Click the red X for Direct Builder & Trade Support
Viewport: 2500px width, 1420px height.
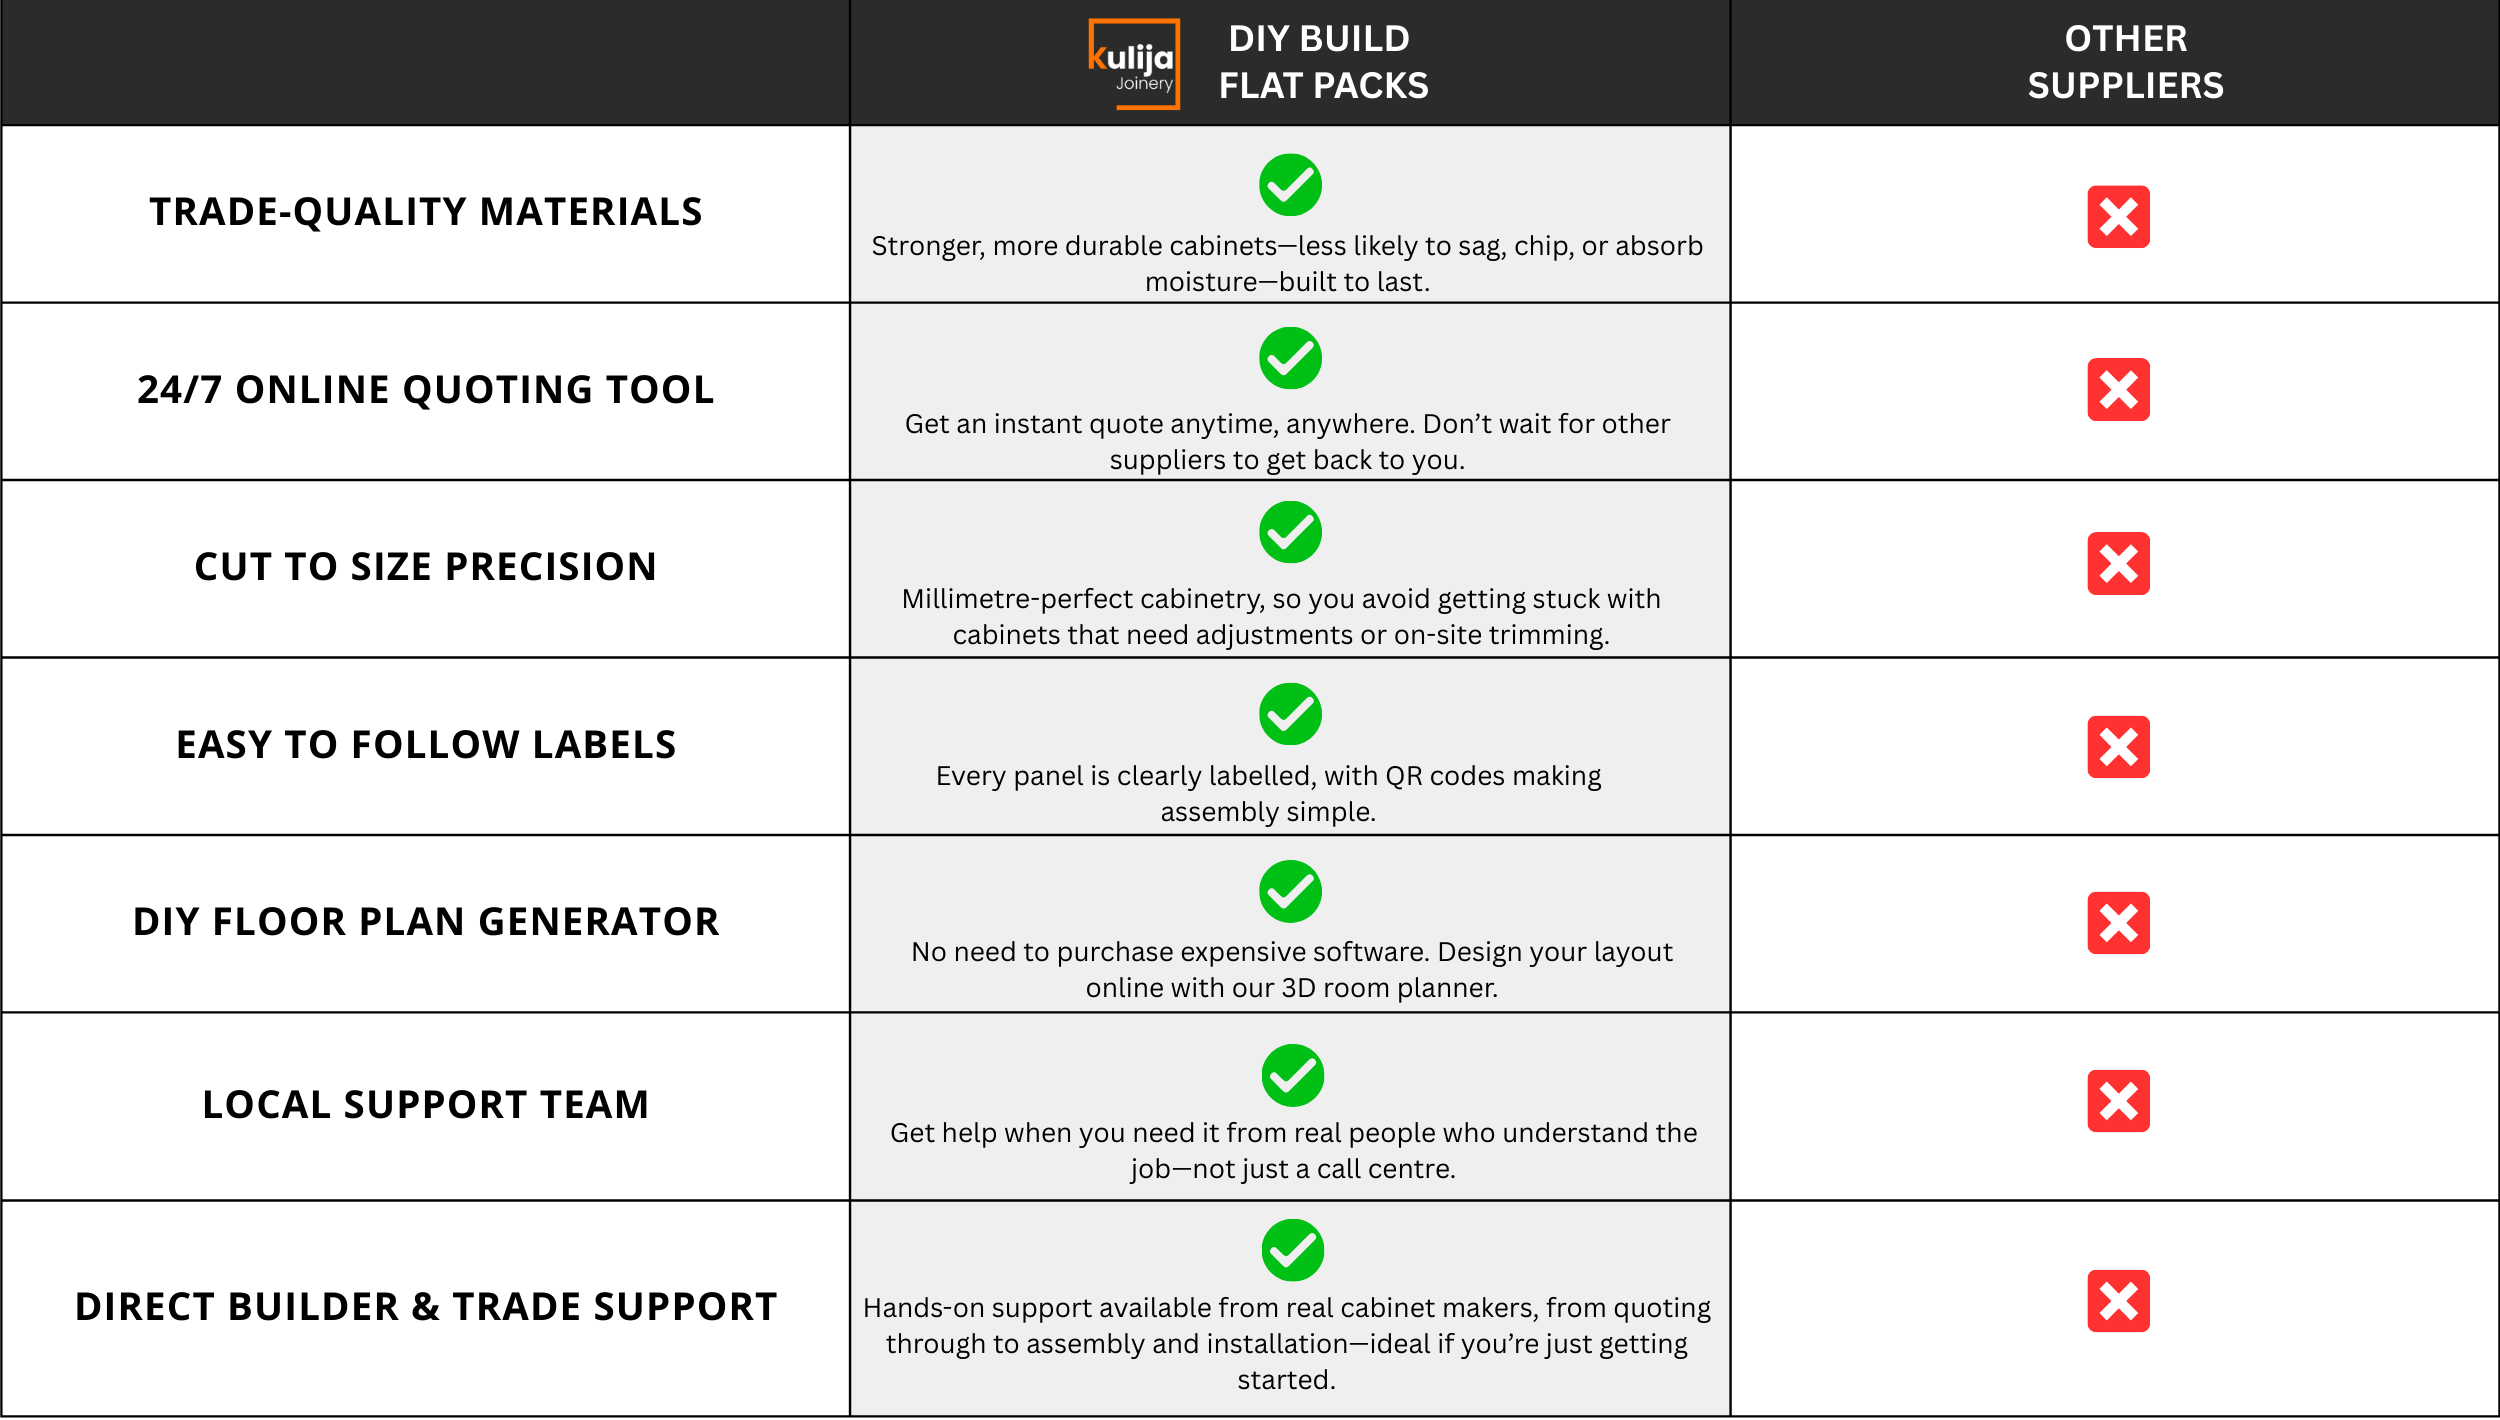pos(2118,1301)
